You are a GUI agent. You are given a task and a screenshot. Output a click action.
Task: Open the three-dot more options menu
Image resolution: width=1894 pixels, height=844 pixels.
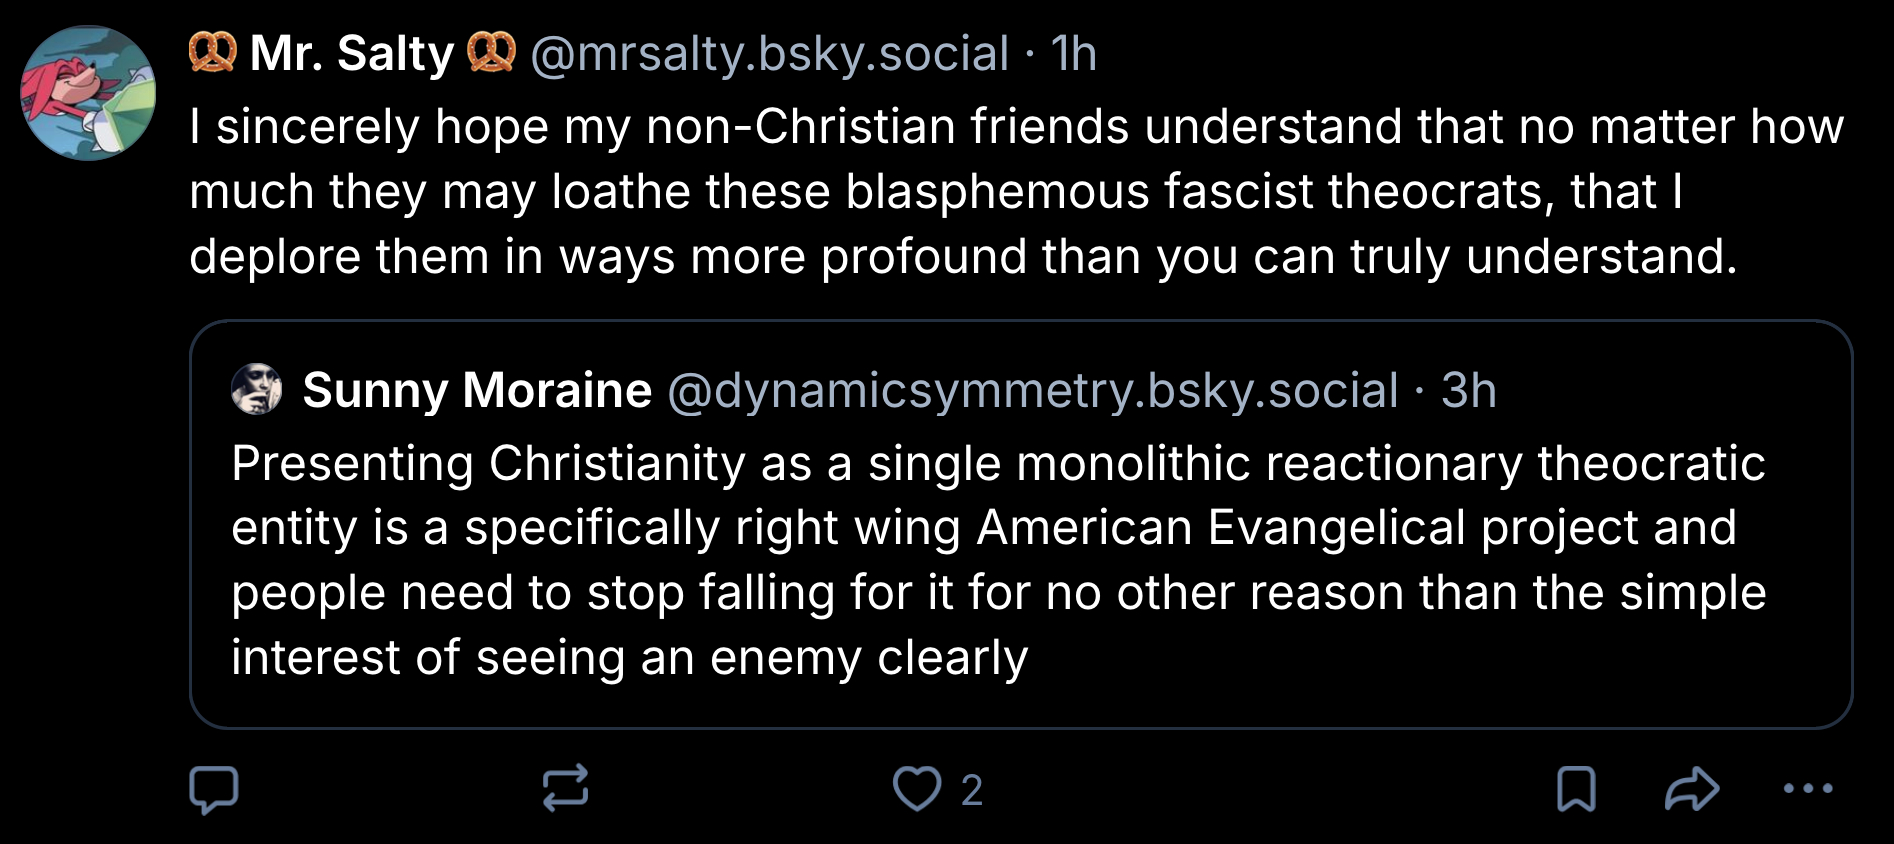coord(1808,789)
